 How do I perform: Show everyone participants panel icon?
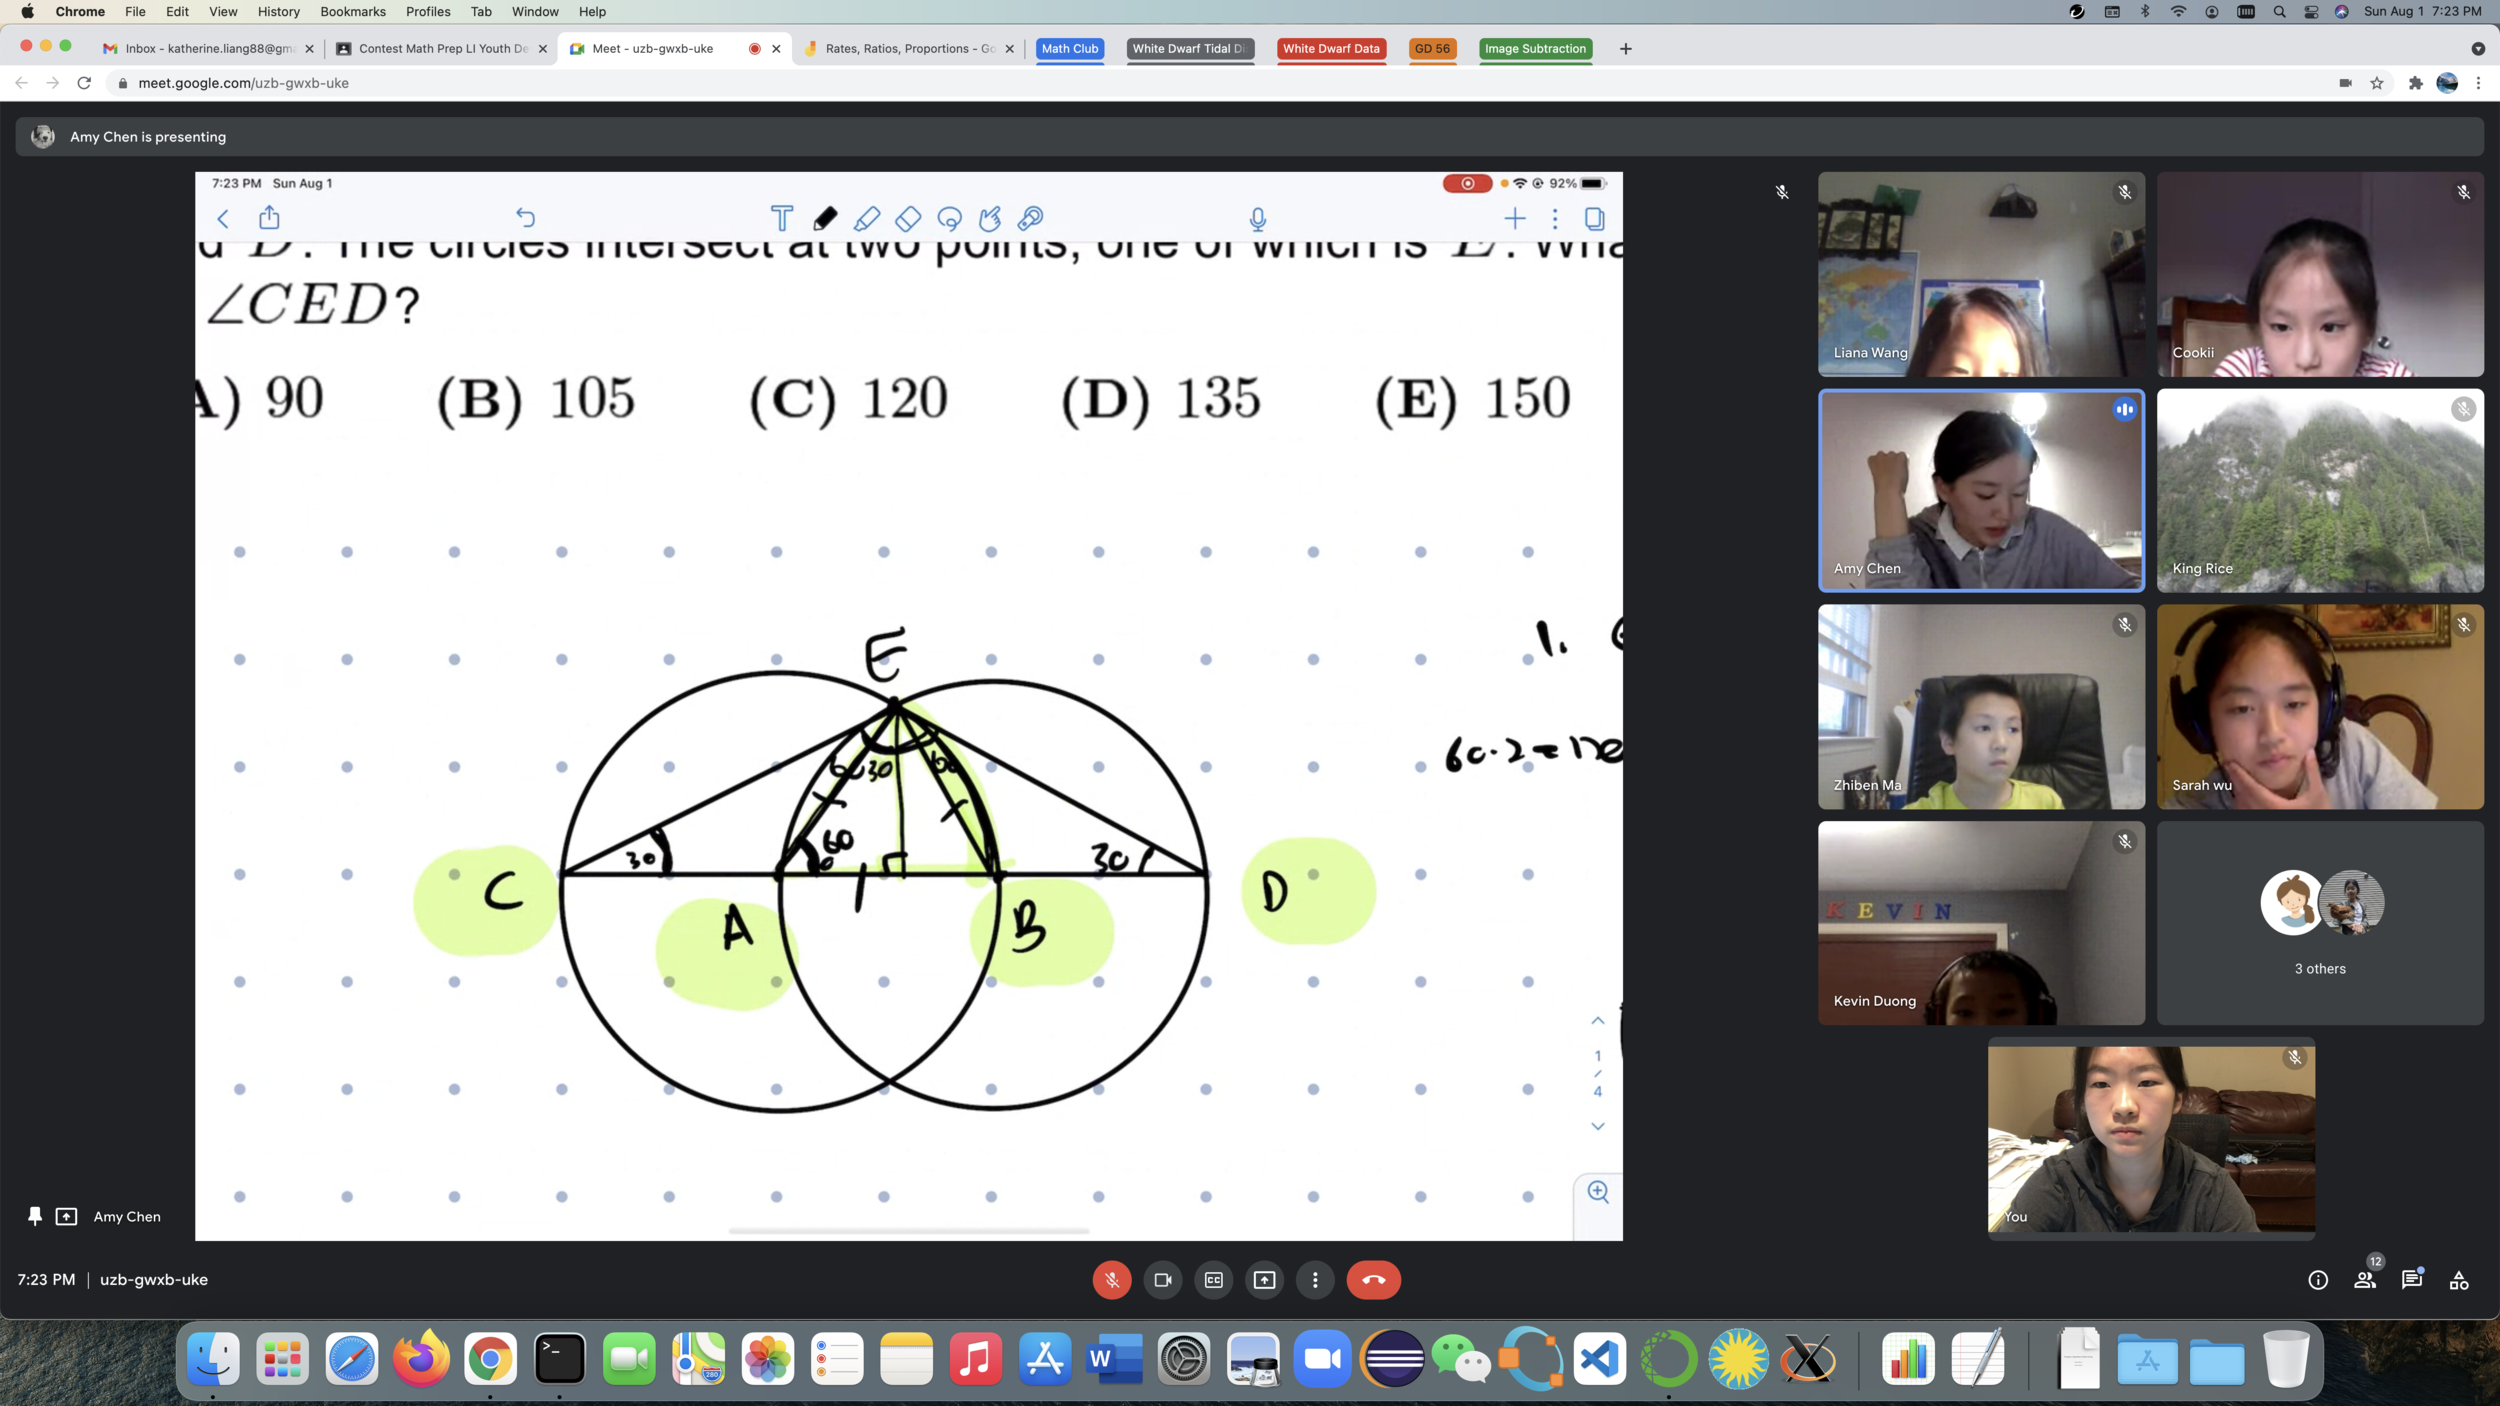click(2365, 1280)
